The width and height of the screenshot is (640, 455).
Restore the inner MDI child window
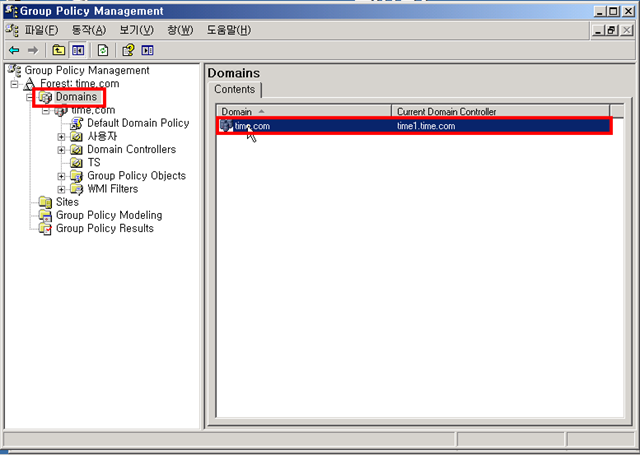[611, 30]
